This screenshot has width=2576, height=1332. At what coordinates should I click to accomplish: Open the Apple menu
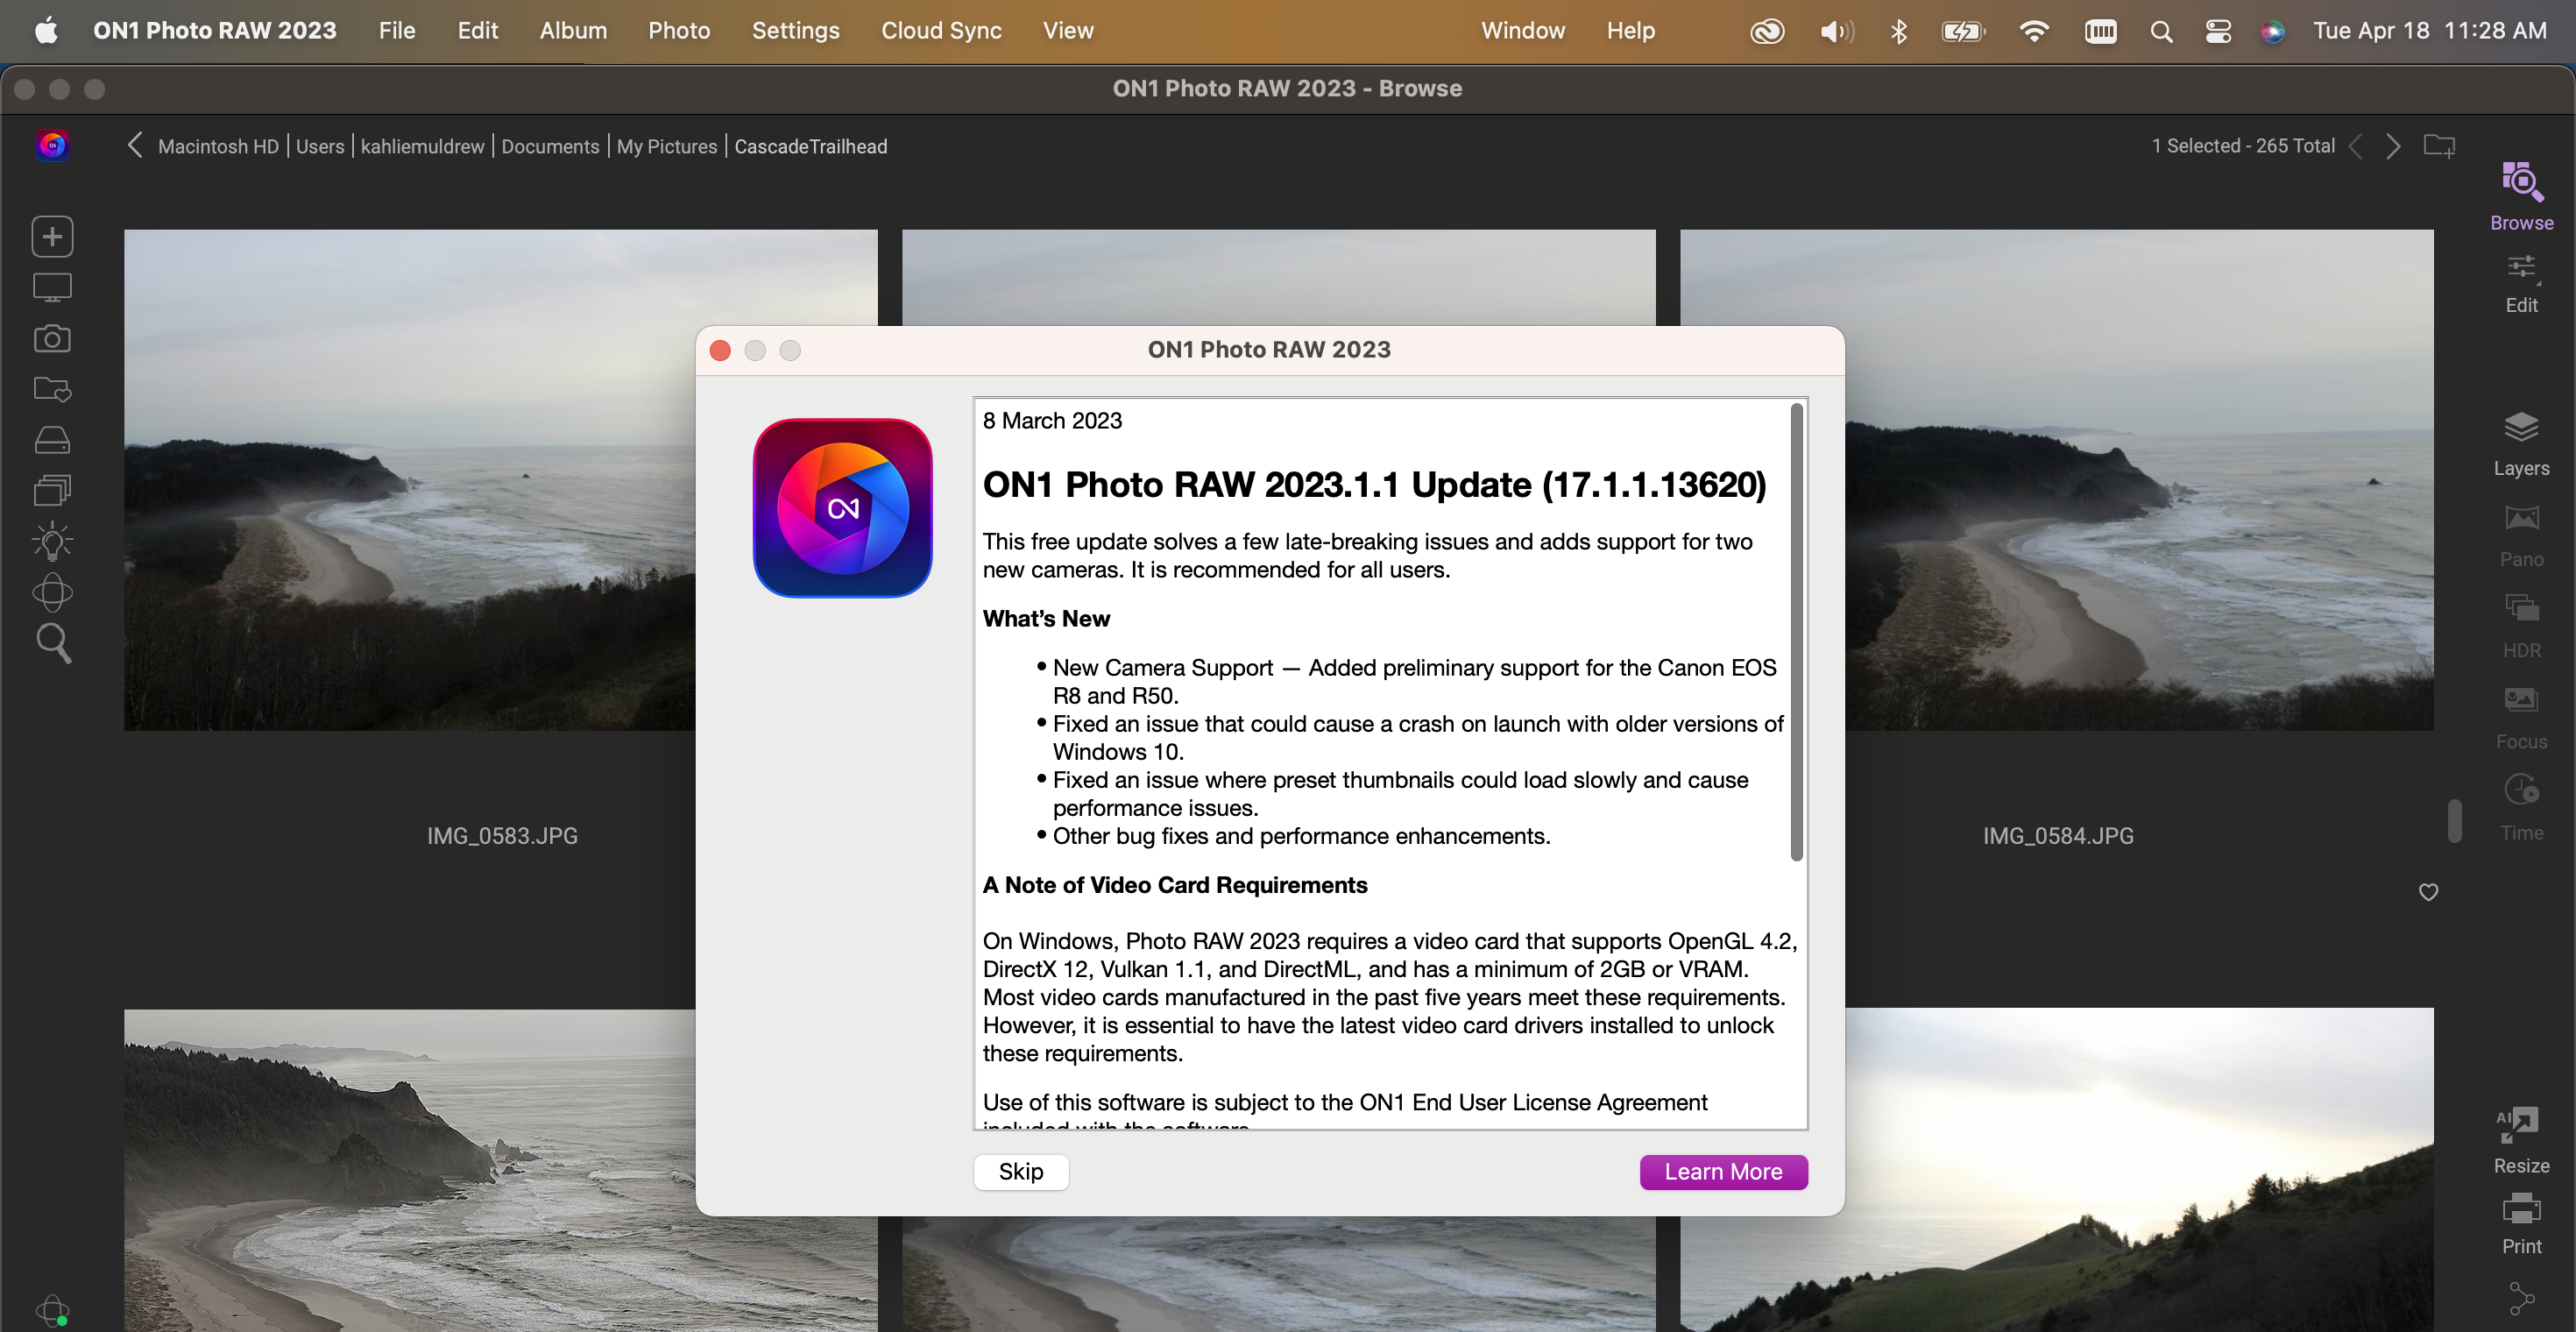pos(46,30)
